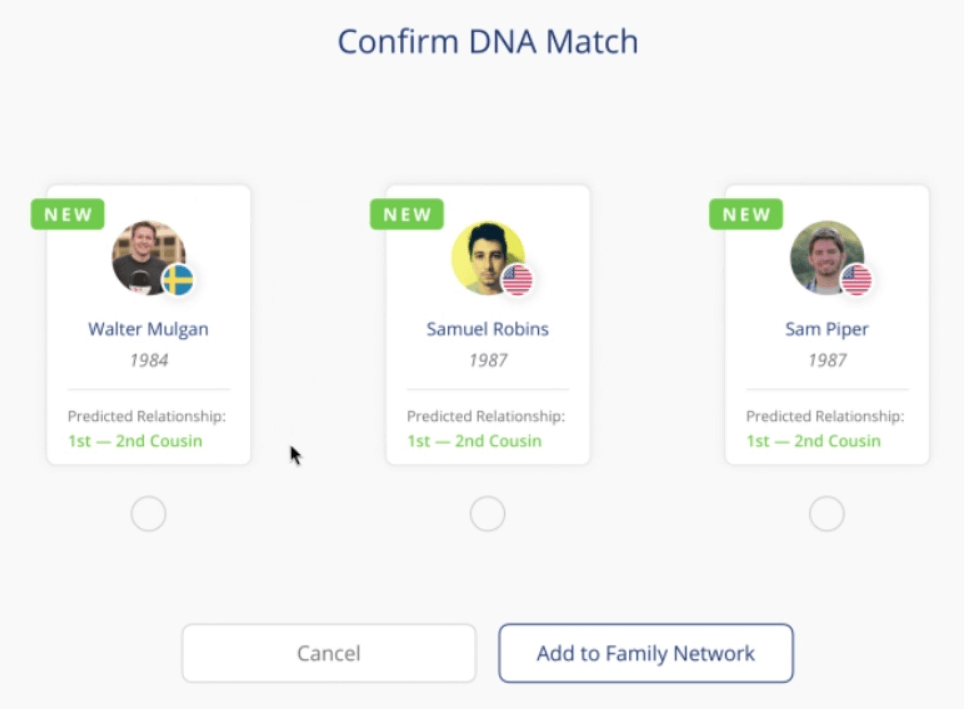964x709 pixels.
Task: Select the radio button under Sam Piper
Action: tap(826, 513)
